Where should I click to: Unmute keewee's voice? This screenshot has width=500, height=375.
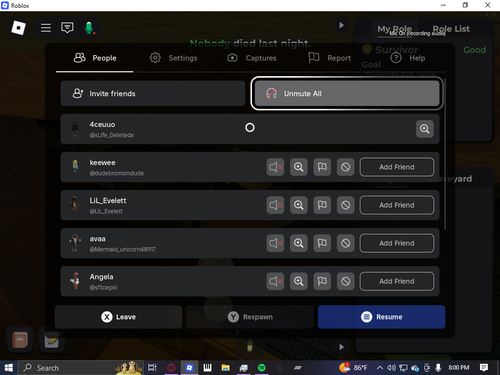click(275, 167)
